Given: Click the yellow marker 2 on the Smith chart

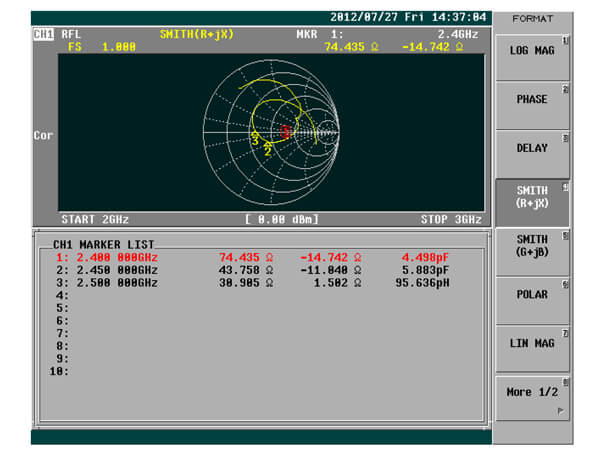Looking at the screenshot, I should click(x=267, y=150).
